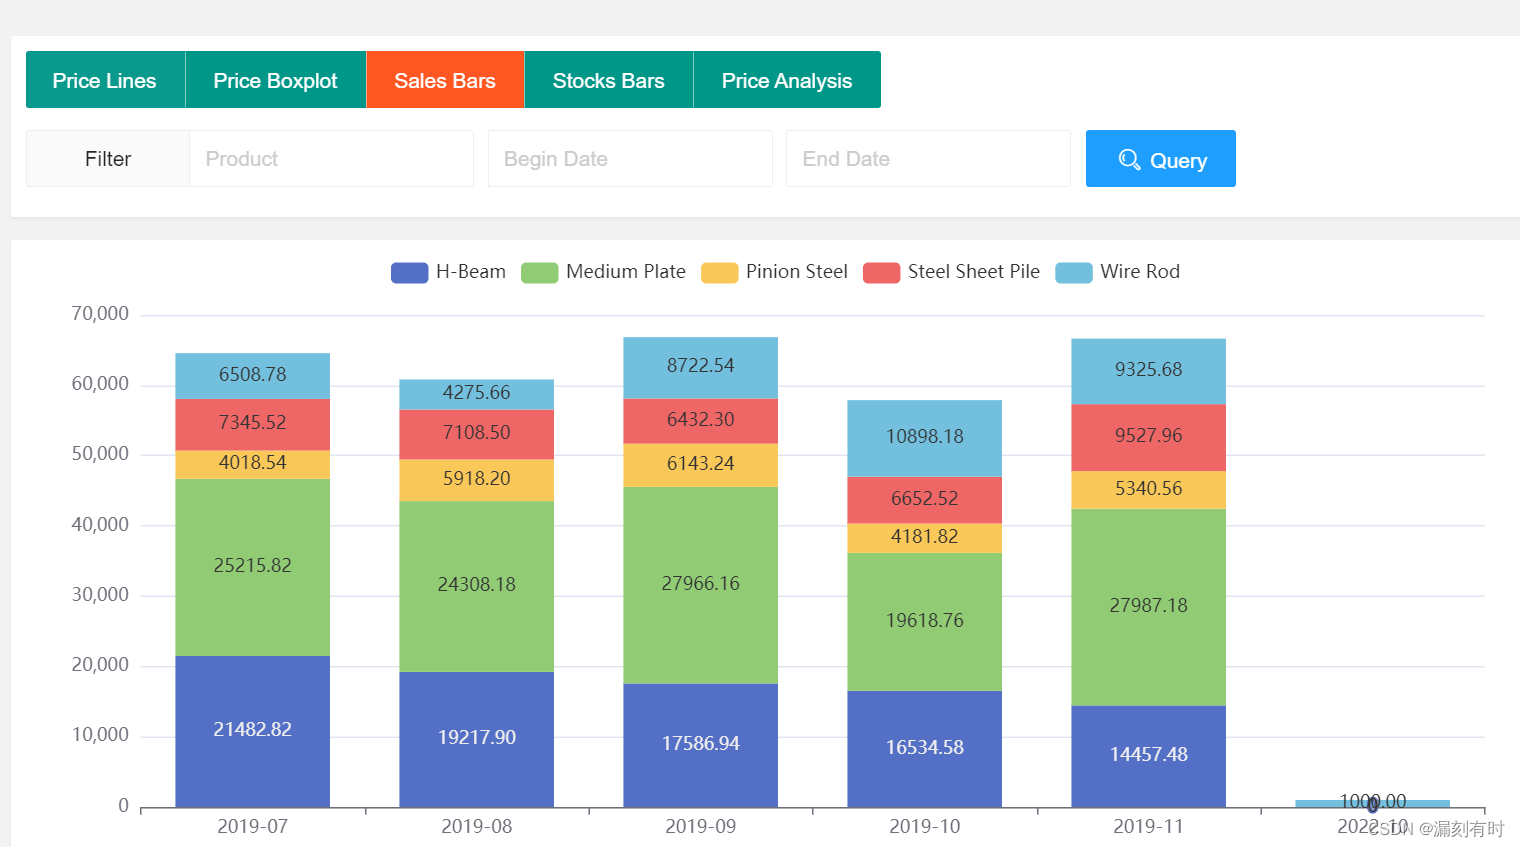Open the Price Boxplot view
The width and height of the screenshot is (1520, 847).
[275, 79]
